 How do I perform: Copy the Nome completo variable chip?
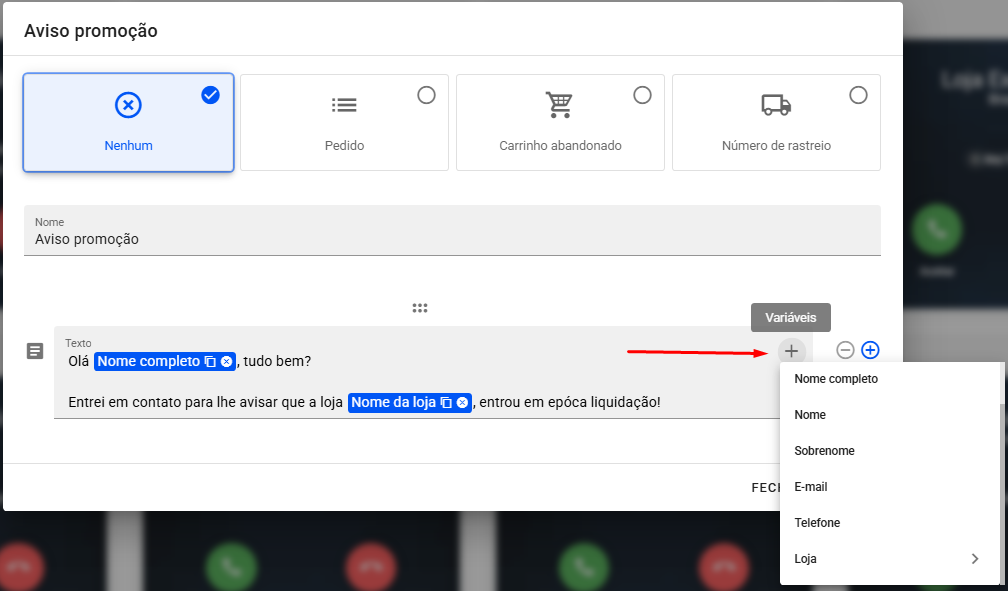click(x=210, y=362)
